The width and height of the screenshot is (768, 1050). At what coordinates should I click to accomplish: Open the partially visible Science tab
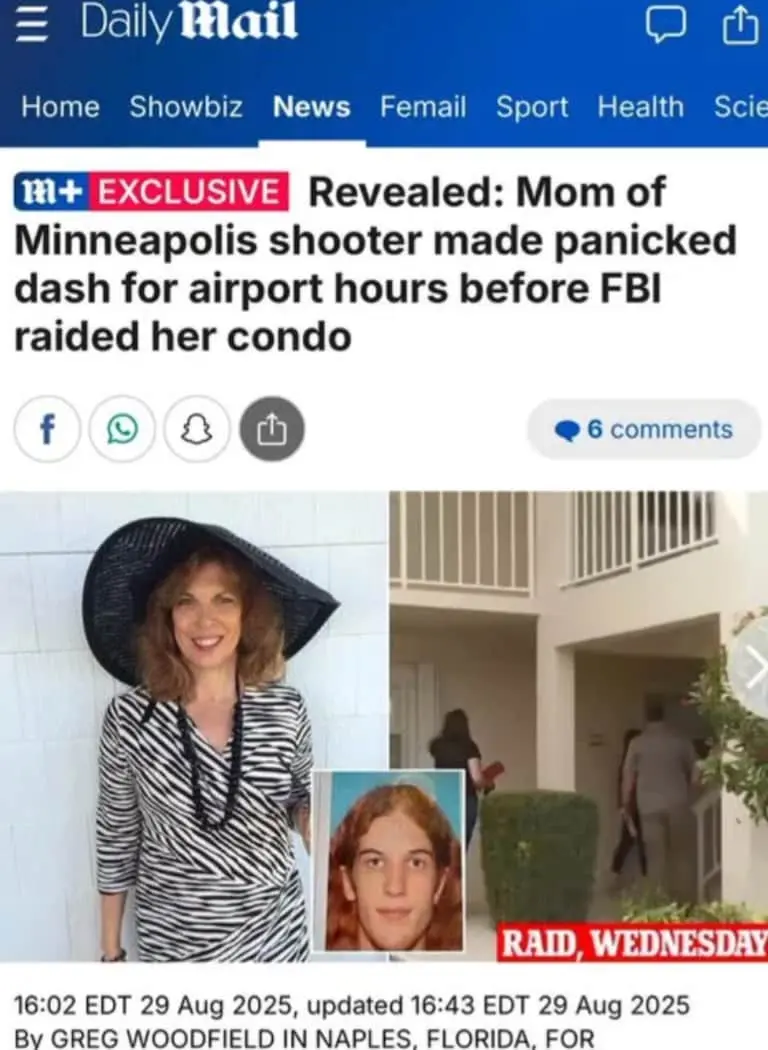741,107
